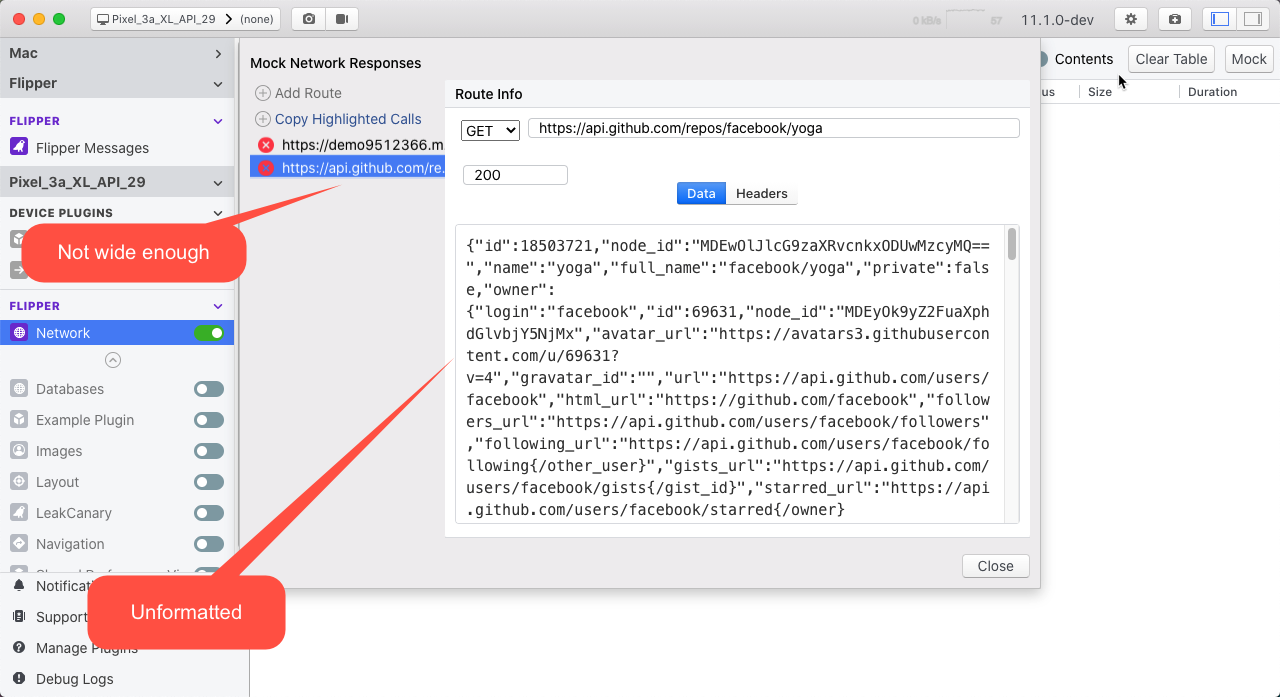Image resolution: width=1280 pixels, height=697 pixels.
Task: Delete the api.github.com route with red X
Action: pos(266,168)
